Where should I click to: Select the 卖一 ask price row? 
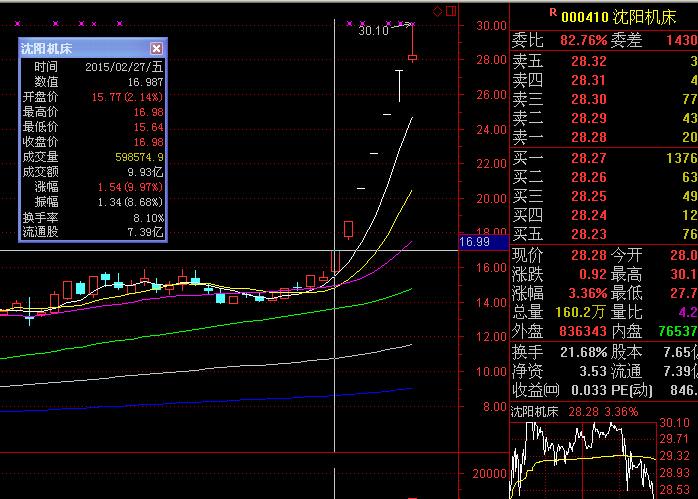(600, 137)
